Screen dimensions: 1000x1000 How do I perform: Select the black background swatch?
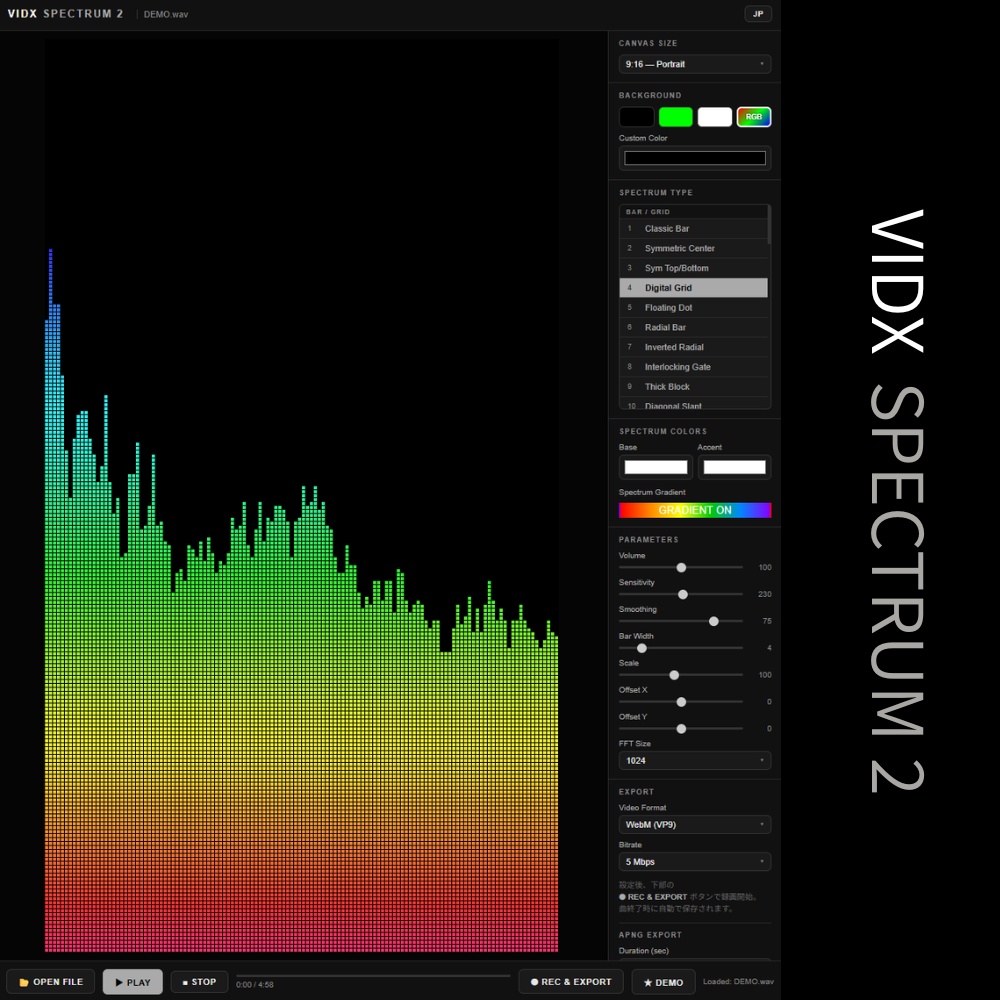click(636, 117)
